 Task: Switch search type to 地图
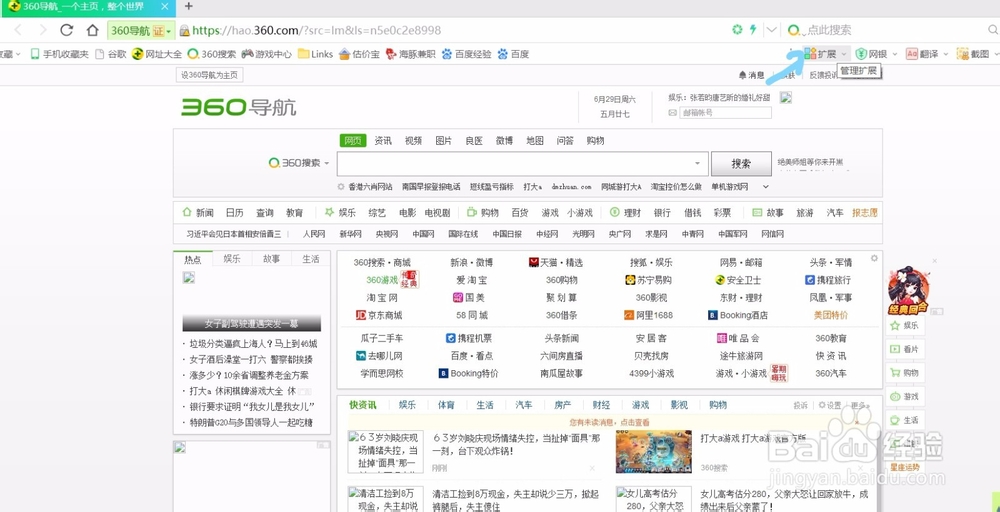[535, 141]
